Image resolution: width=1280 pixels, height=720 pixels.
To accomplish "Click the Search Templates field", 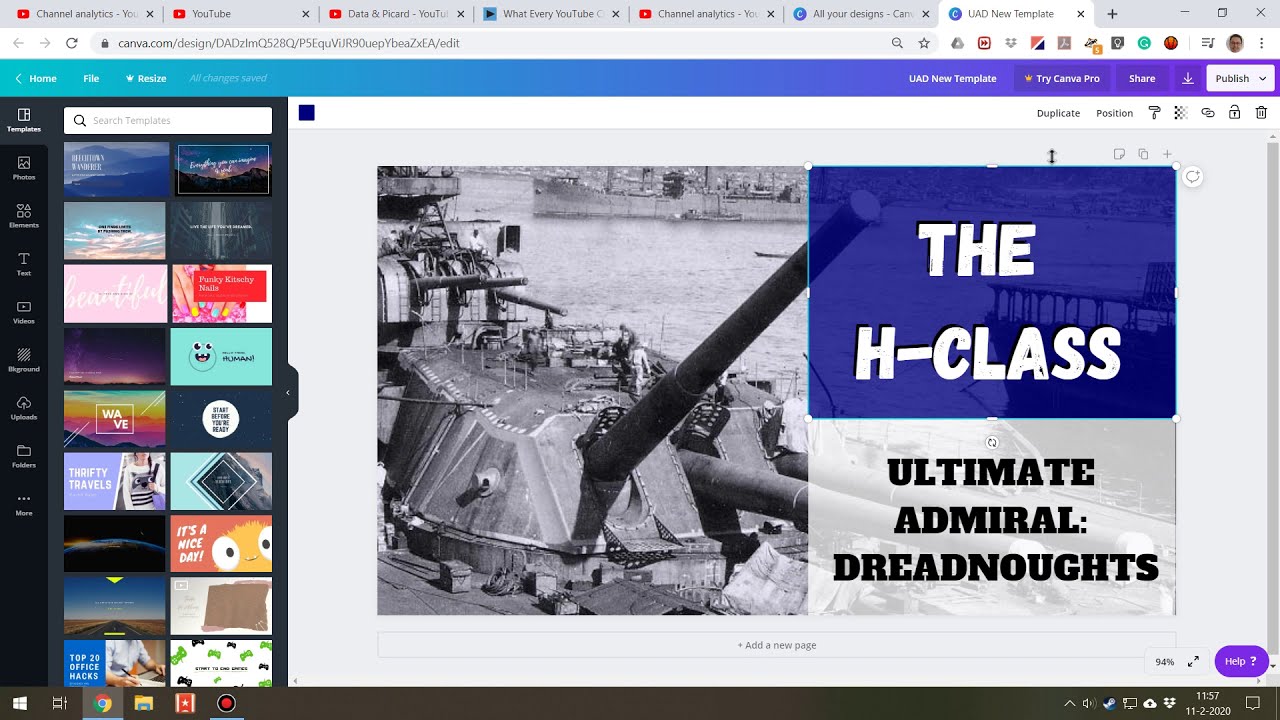I will pos(168,120).
